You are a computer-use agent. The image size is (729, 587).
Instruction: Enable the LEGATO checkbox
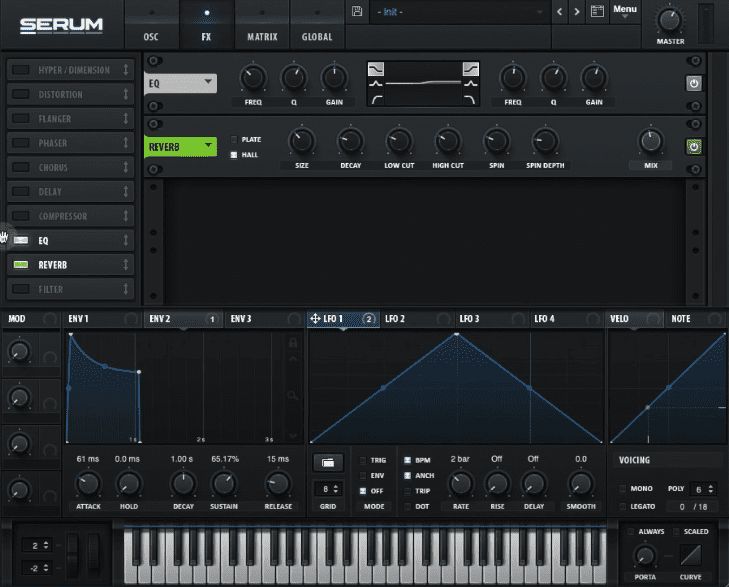622,506
